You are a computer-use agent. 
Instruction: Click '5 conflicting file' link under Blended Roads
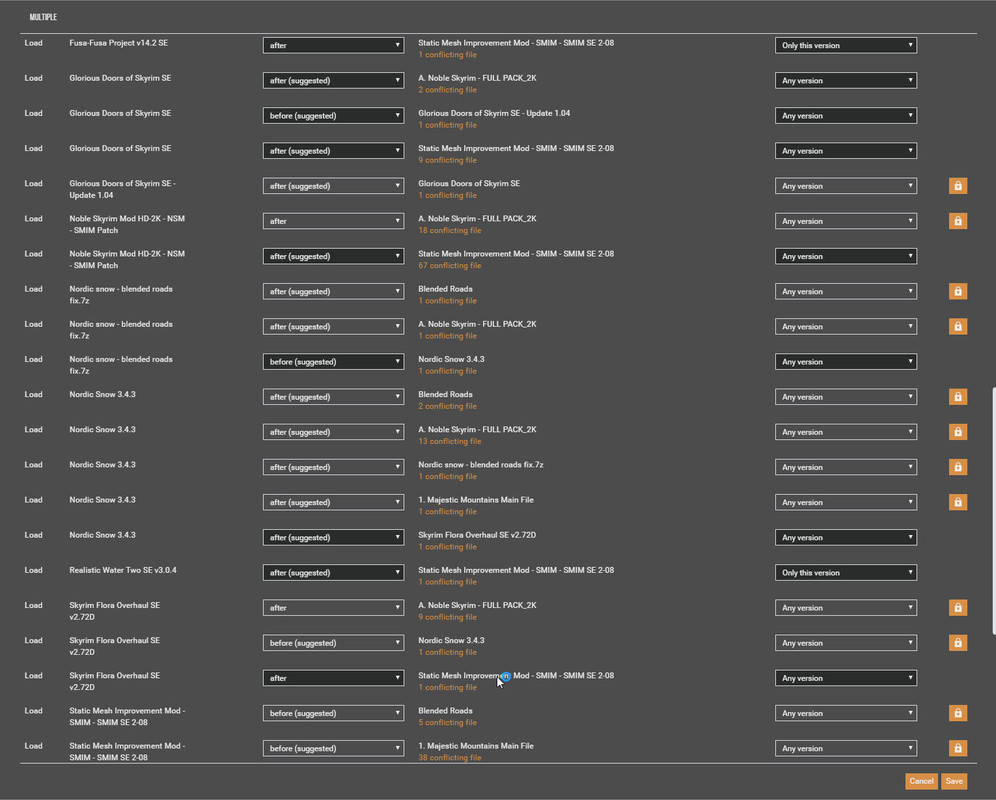[x=447, y=722]
